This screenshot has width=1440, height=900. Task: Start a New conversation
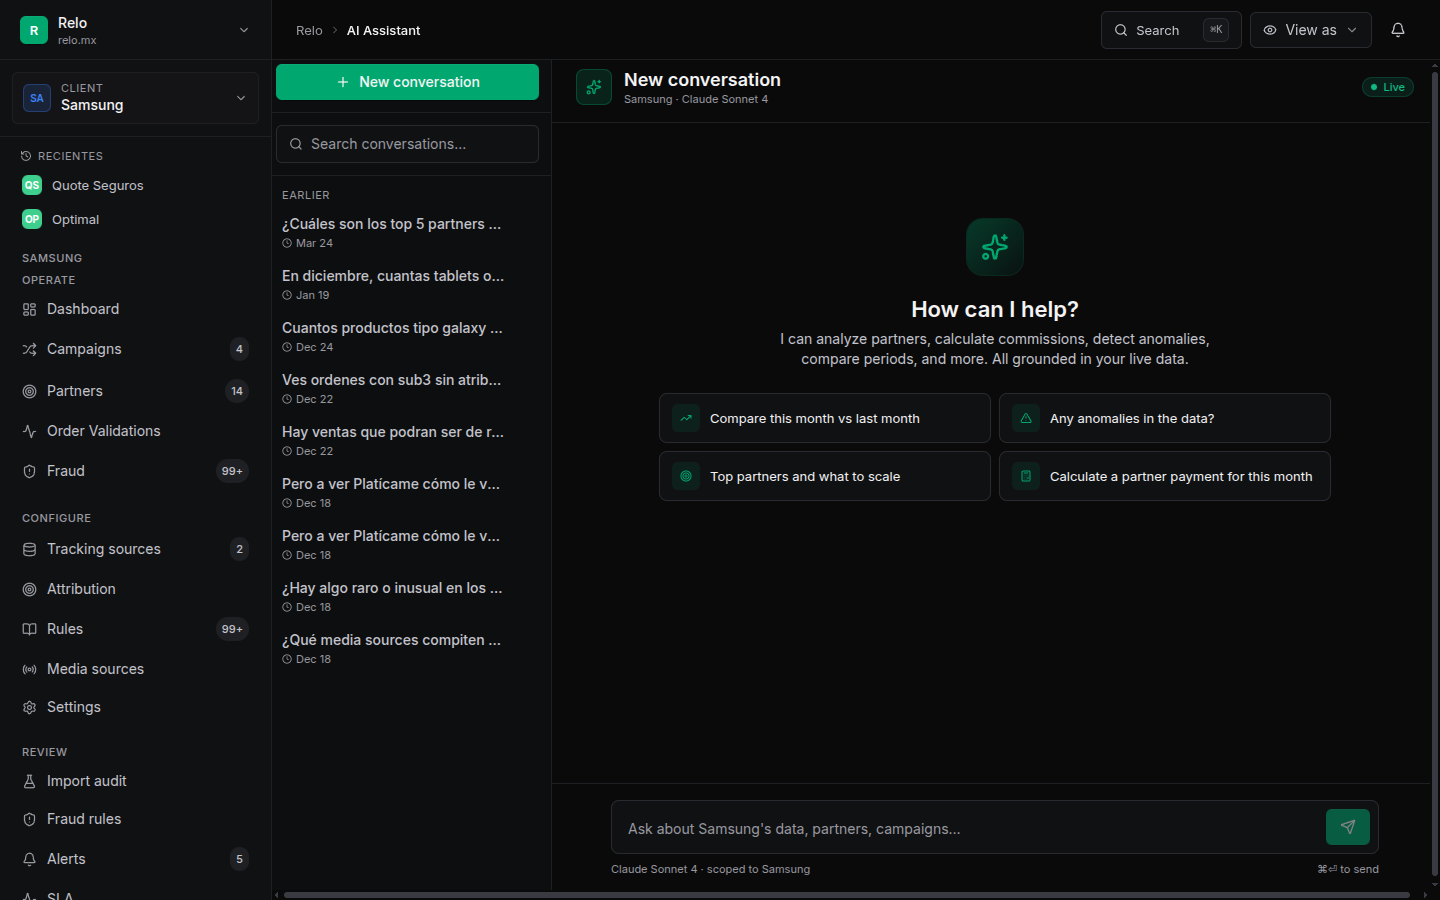[407, 82]
